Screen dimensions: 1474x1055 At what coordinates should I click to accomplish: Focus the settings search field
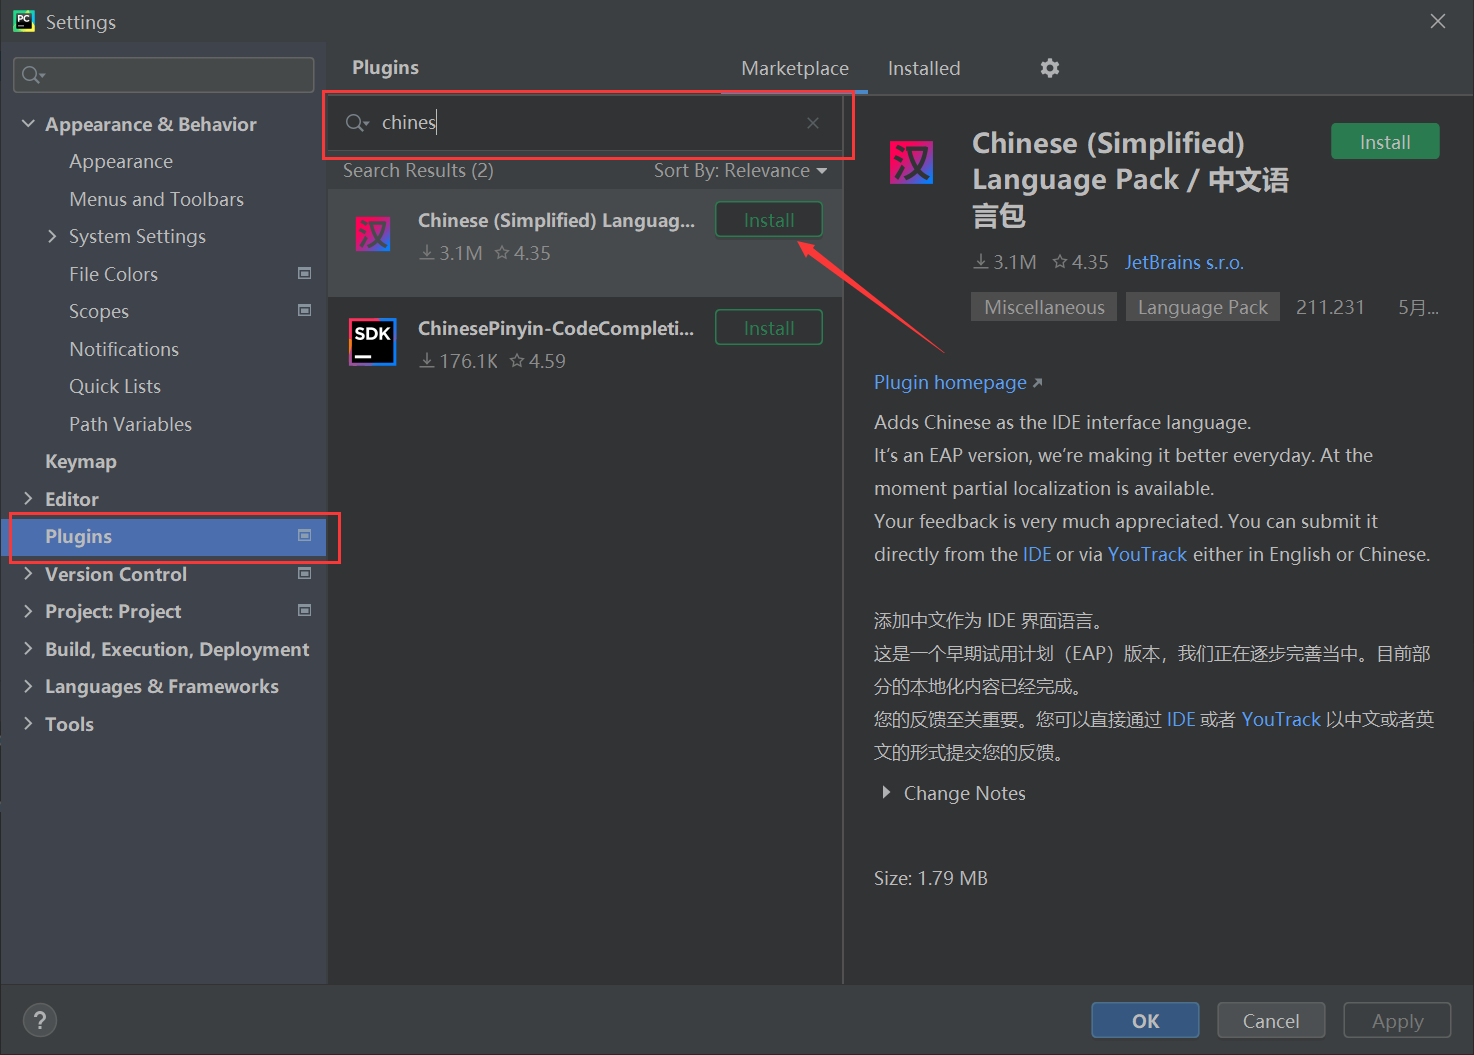click(x=164, y=75)
